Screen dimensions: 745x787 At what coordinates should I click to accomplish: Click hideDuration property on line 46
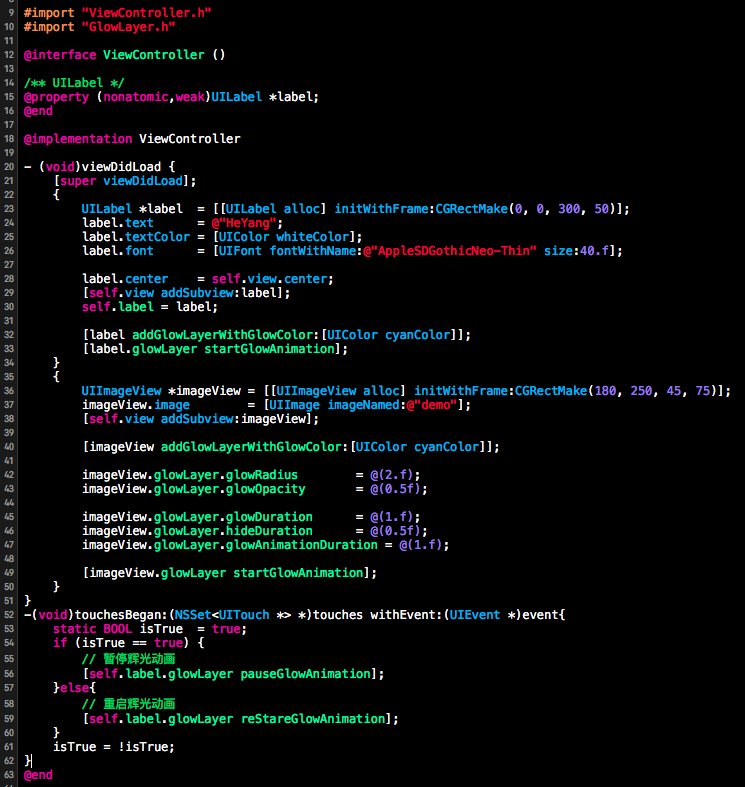pos(269,531)
